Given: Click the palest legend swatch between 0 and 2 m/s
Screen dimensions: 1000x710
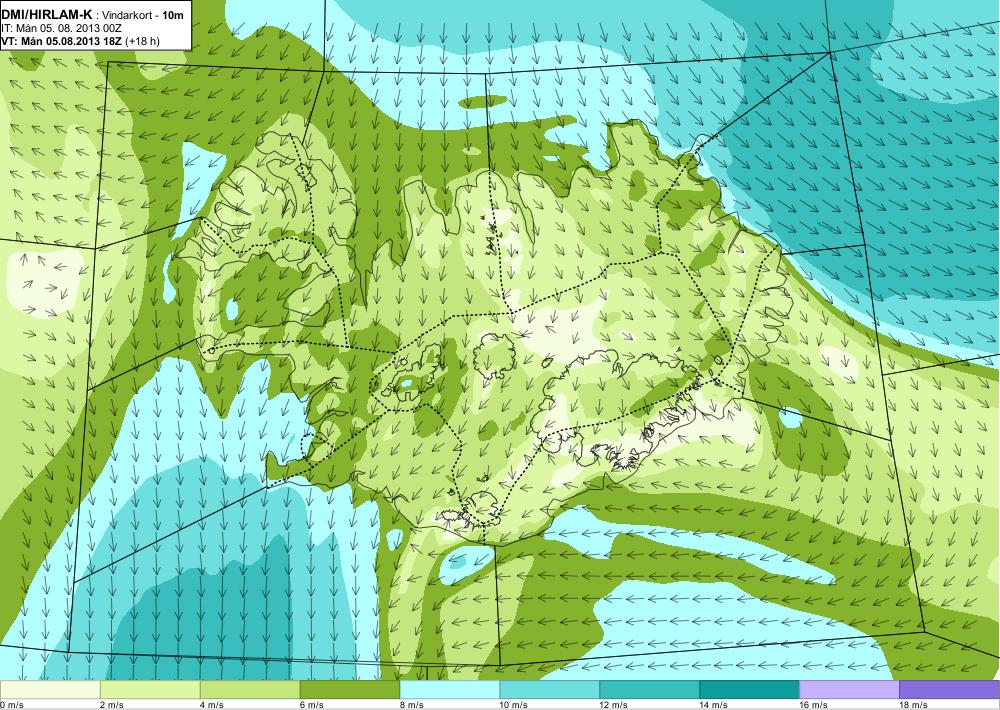Looking at the screenshot, I should point(50,690).
